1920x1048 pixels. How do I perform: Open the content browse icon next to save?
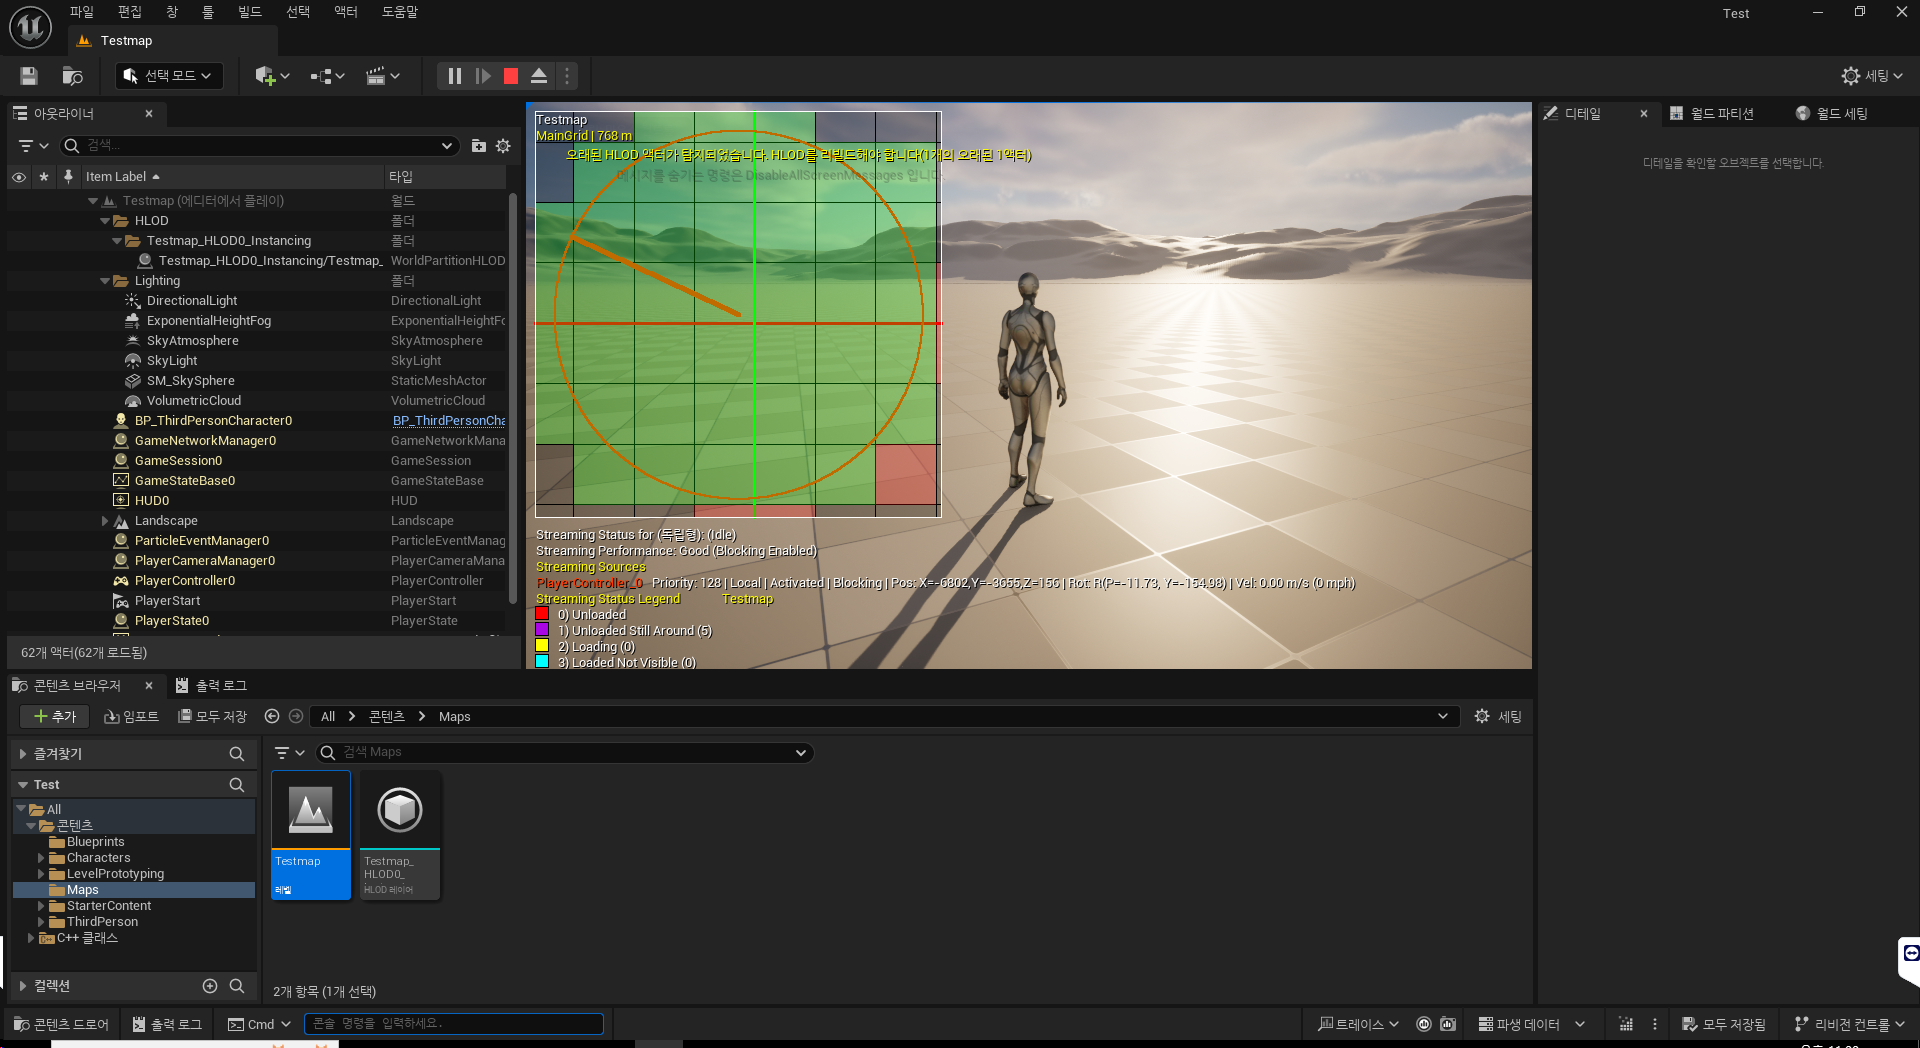pyautogui.click(x=72, y=76)
